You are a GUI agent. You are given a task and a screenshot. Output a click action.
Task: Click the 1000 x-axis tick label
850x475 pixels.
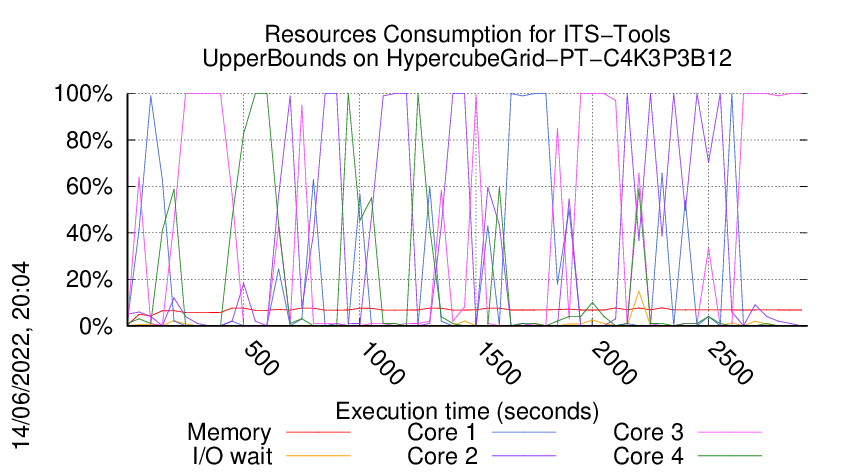pos(382,363)
